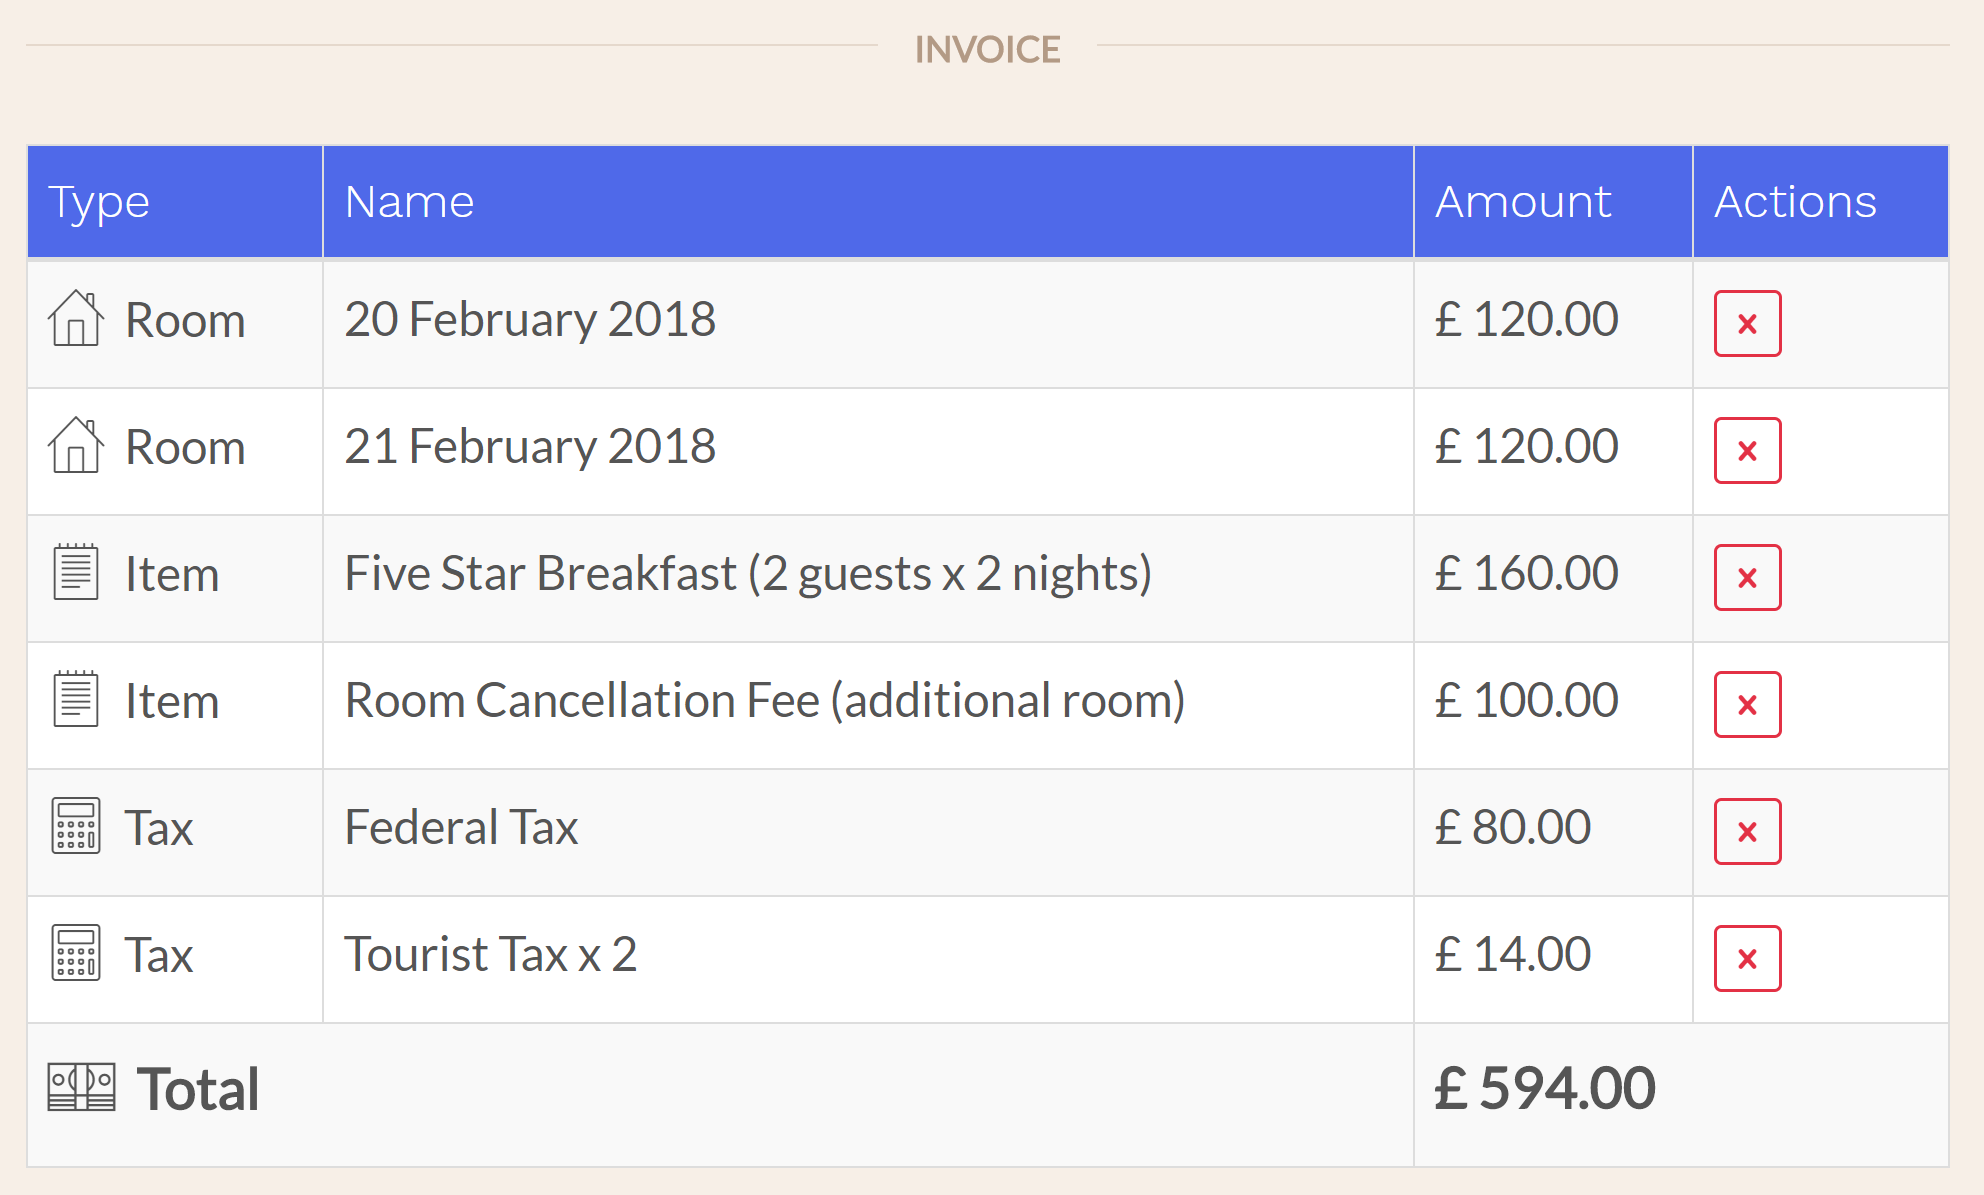The width and height of the screenshot is (1984, 1195).
Task: Click the £ 594.00 total amount
Action: tap(1545, 1088)
